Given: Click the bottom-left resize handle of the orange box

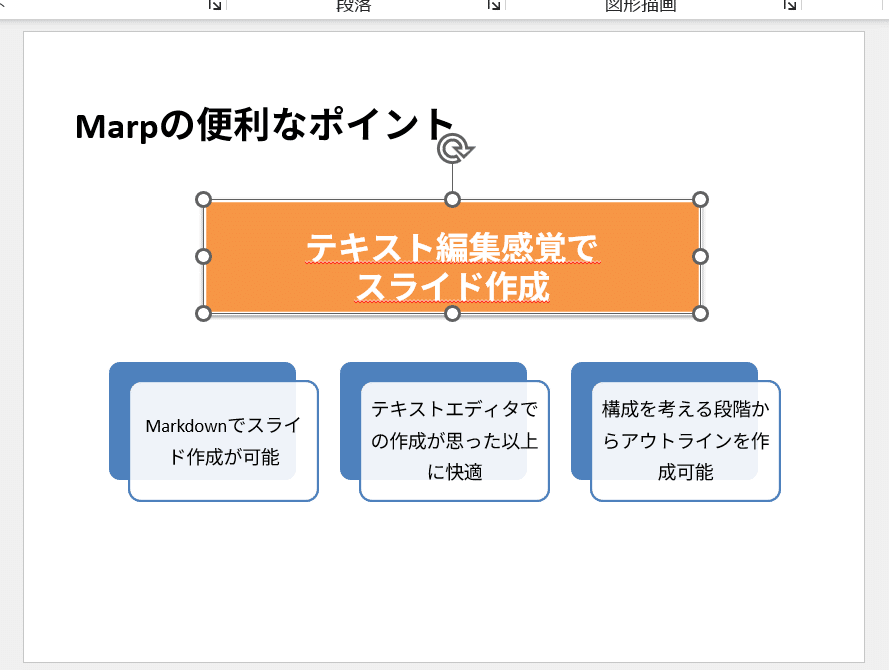Looking at the screenshot, I should [x=204, y=313].
